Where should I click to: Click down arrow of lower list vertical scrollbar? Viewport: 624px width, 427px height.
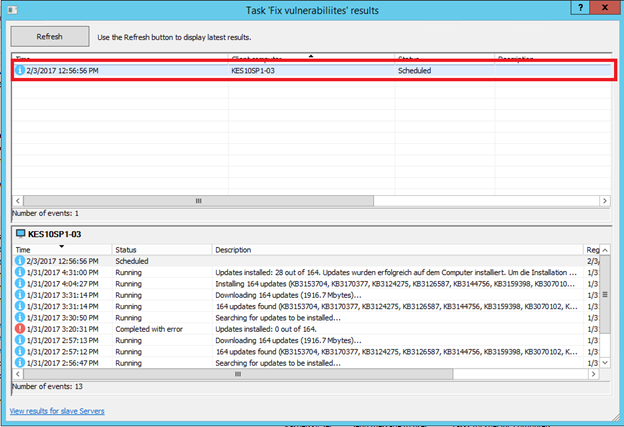point(606,362)
